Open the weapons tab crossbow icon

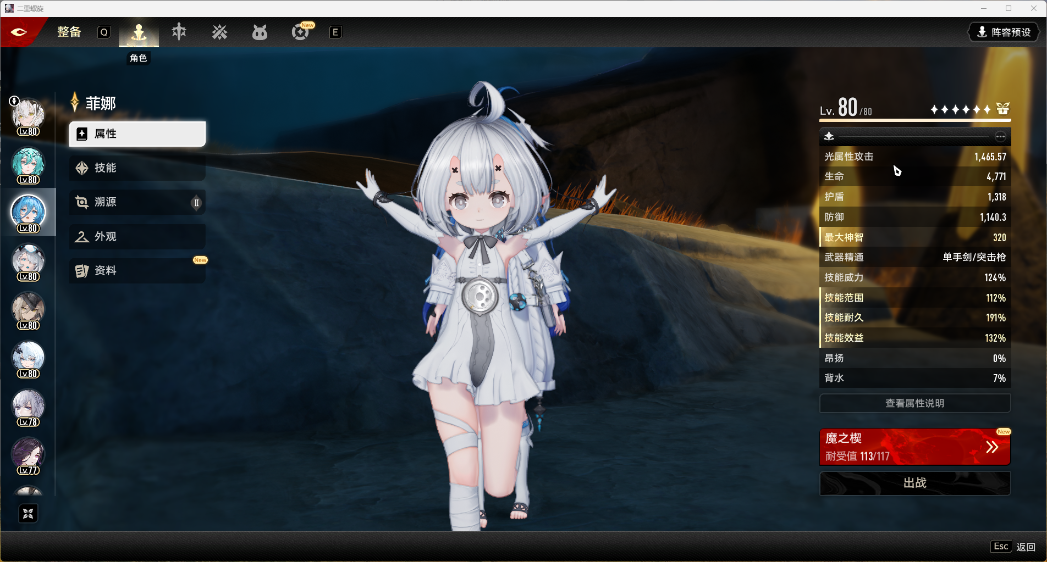179,32
